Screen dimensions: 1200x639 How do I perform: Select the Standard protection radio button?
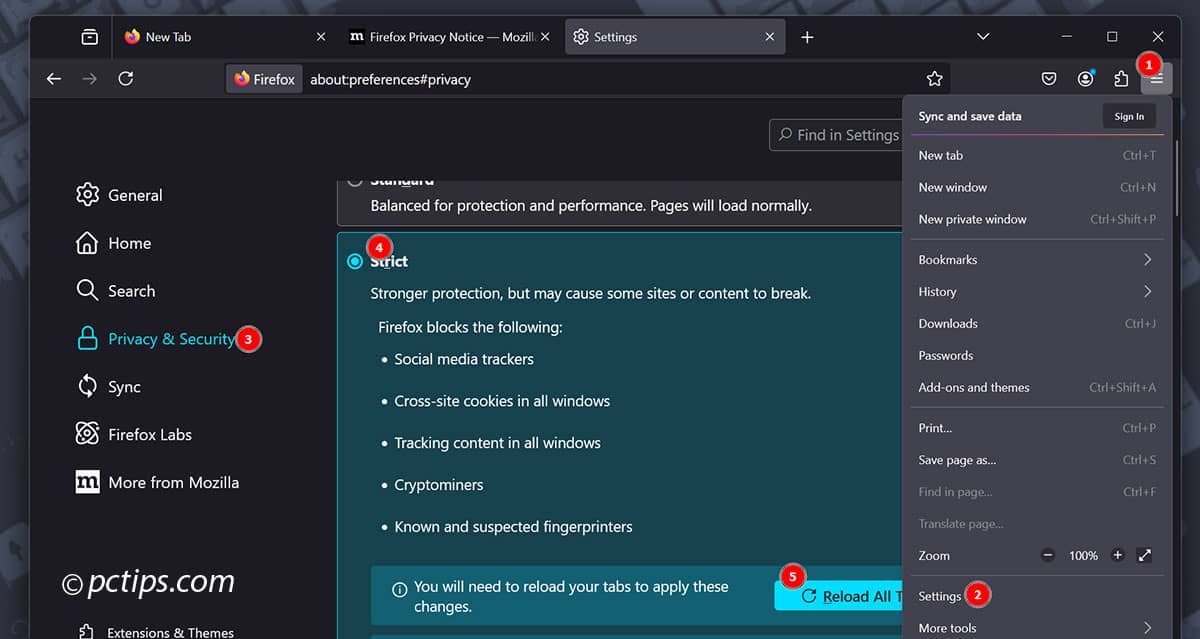pyautogui.click(x=355, y=181)
